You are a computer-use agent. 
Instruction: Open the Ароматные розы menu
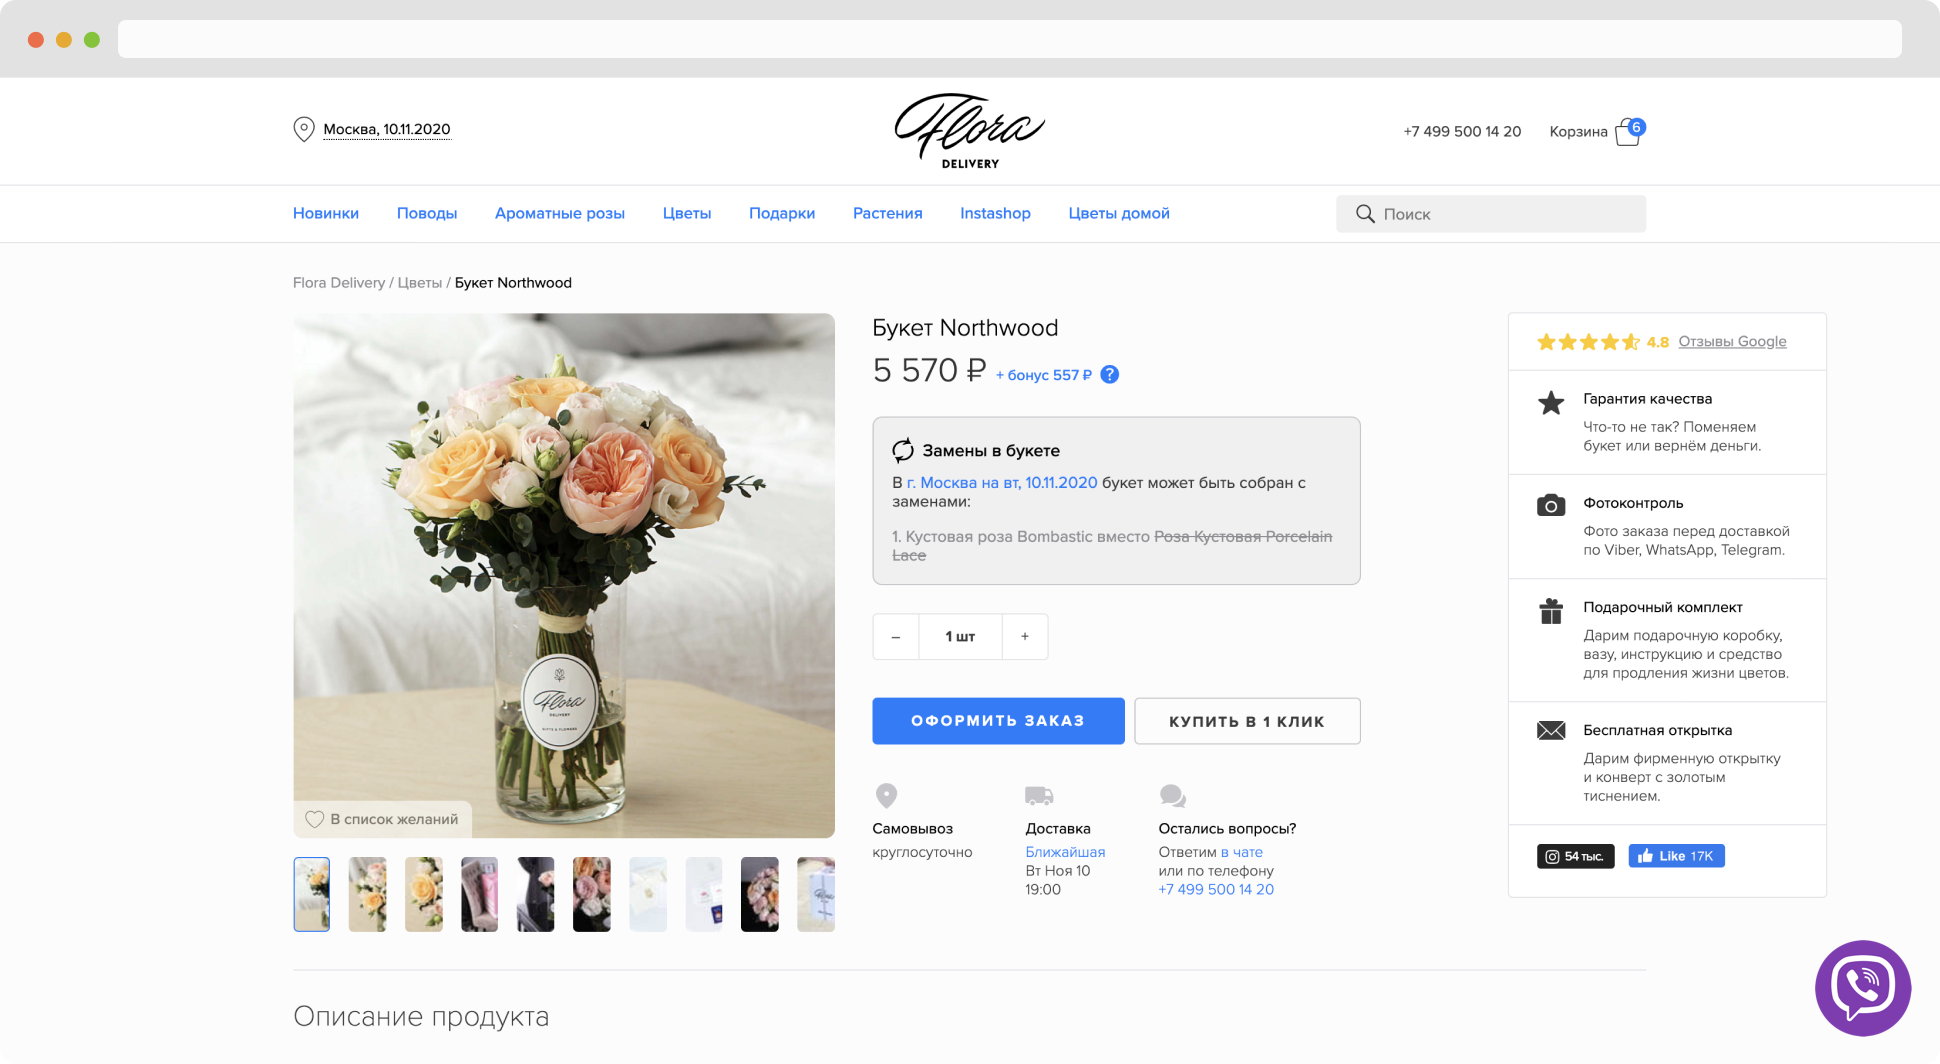560,214
